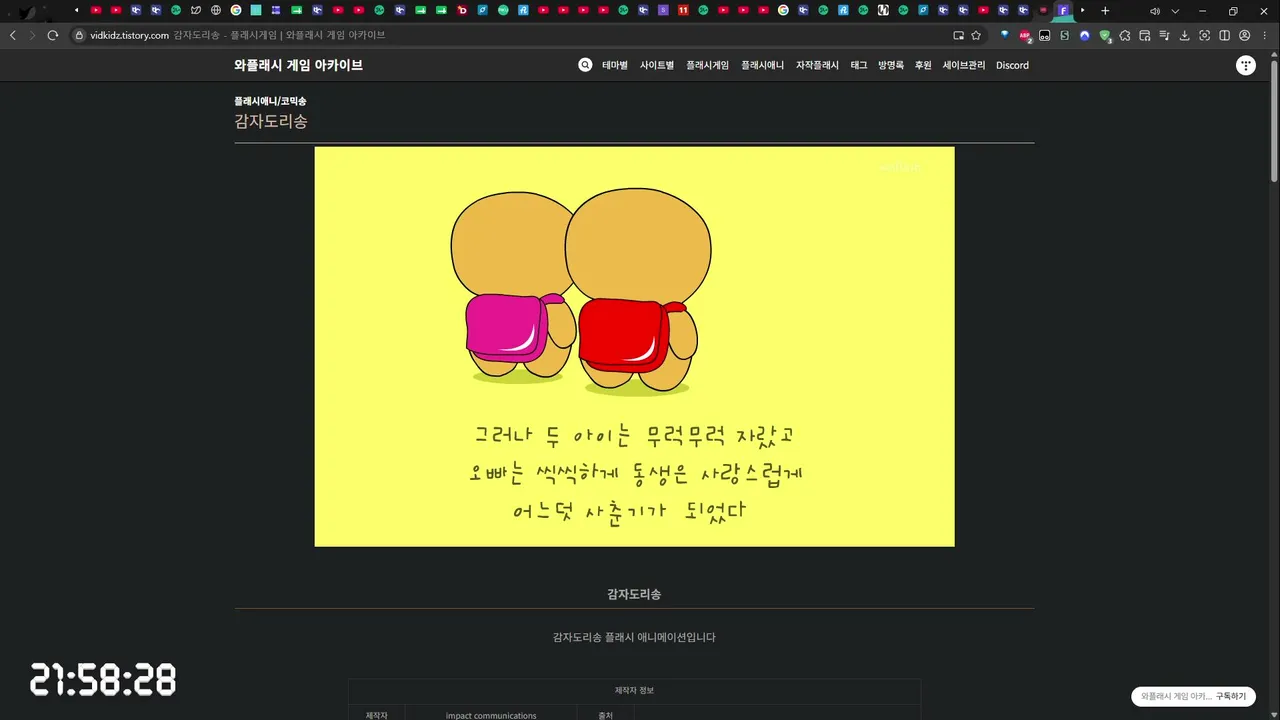
Task: Open the 세이브관리 link
Action: click(x=964, y=65)
